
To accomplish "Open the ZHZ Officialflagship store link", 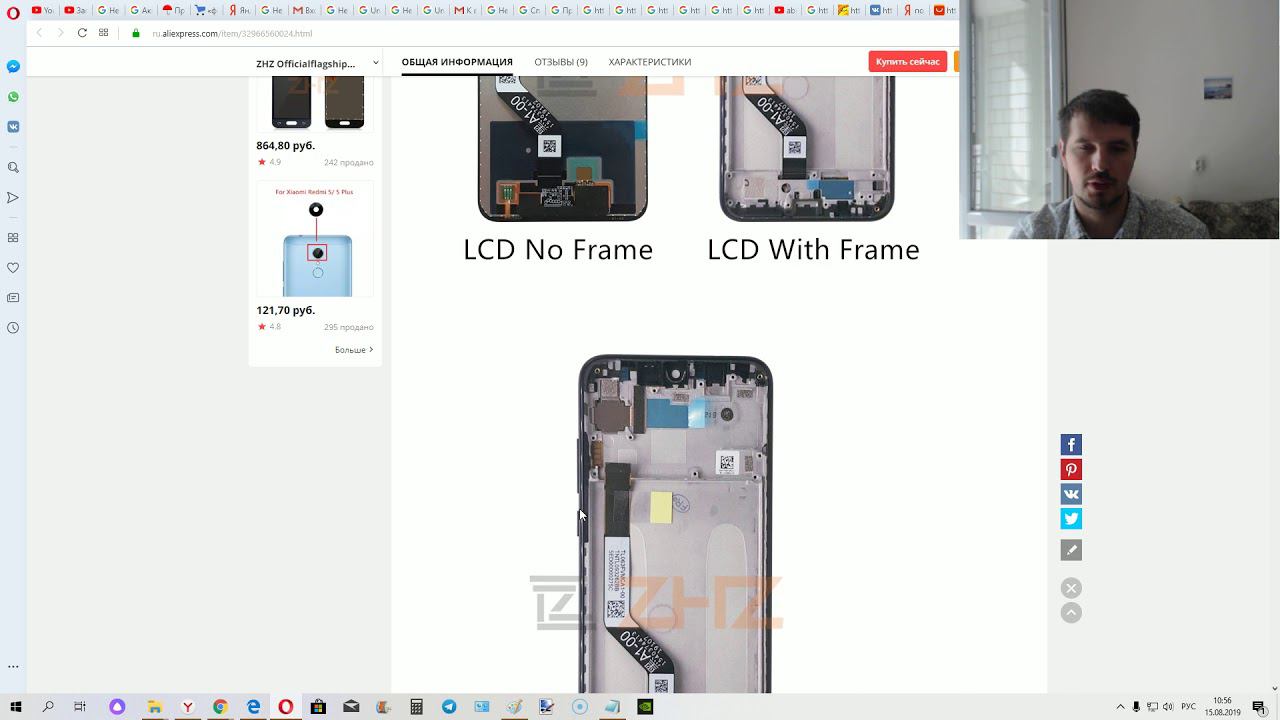I will (306, 64).
